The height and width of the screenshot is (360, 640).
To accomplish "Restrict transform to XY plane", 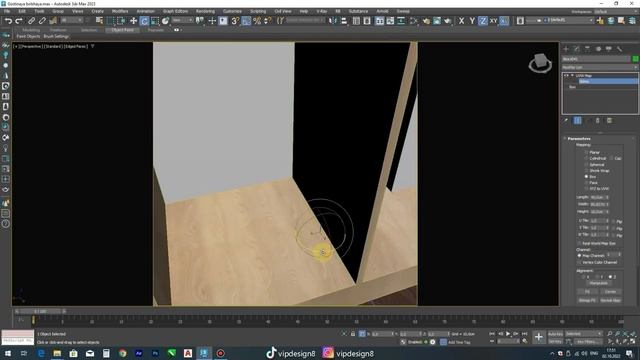I will click(x=493, y=21).
